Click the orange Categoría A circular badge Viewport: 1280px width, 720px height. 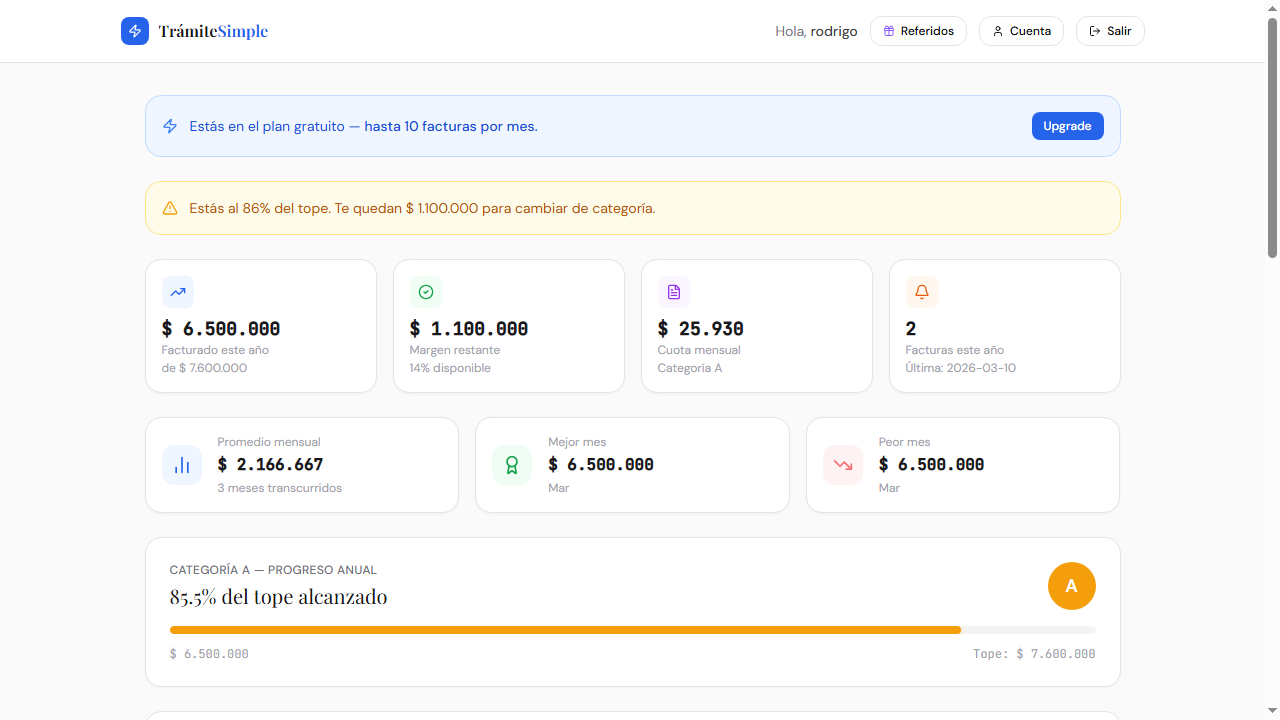[1071, 586]
